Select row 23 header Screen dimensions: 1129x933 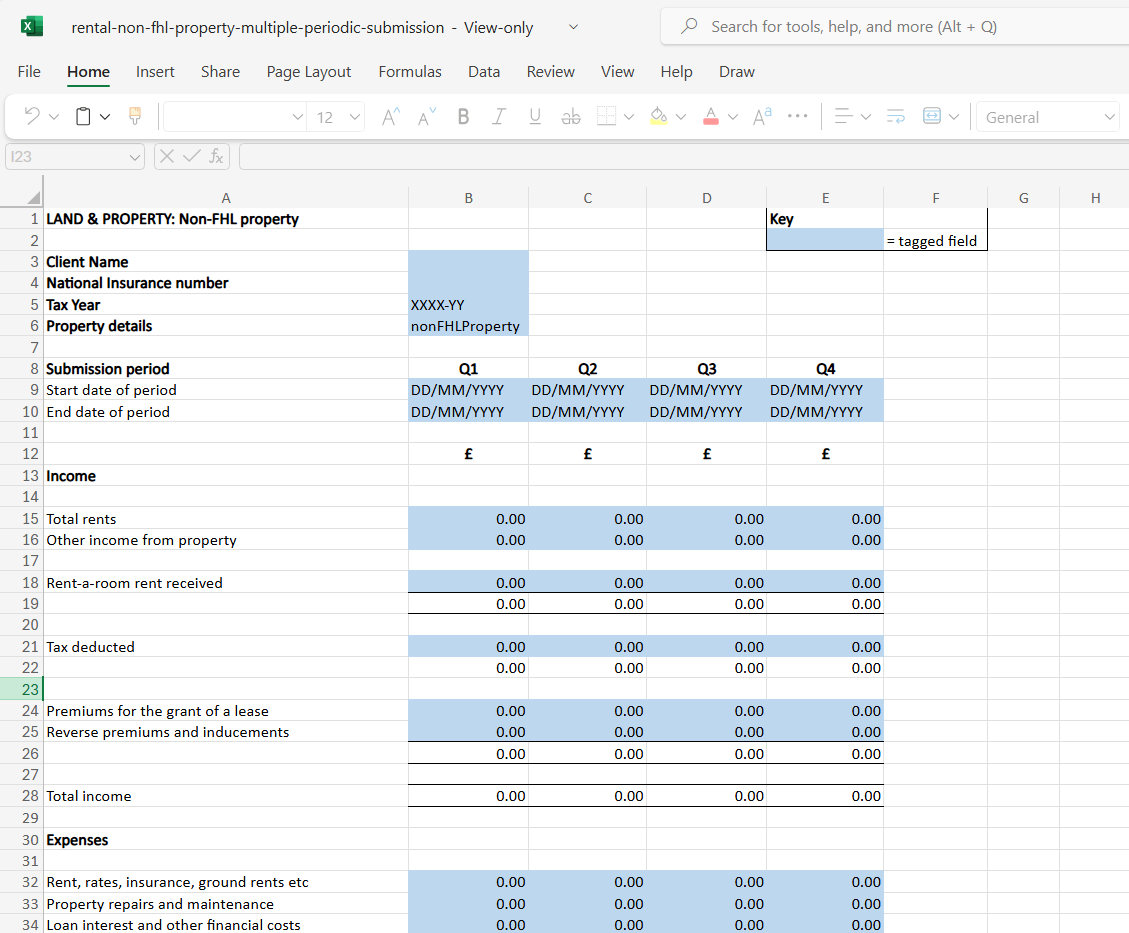click(22, 689)
